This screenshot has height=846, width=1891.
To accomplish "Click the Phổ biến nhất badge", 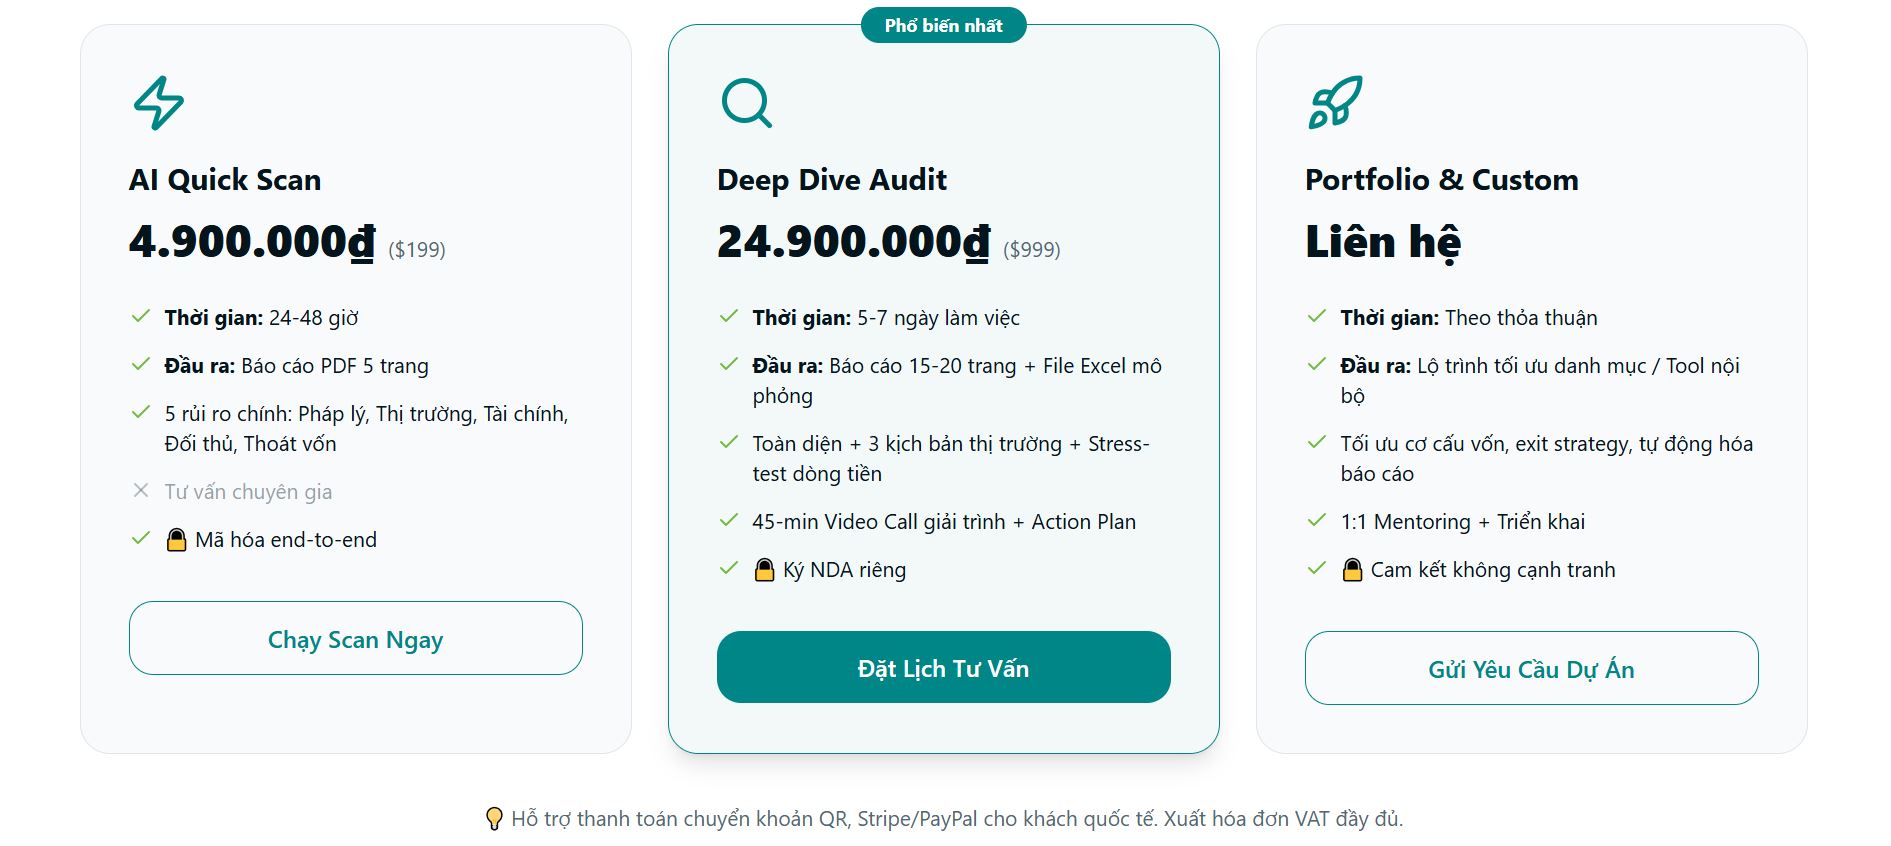I will click(943, 26).
